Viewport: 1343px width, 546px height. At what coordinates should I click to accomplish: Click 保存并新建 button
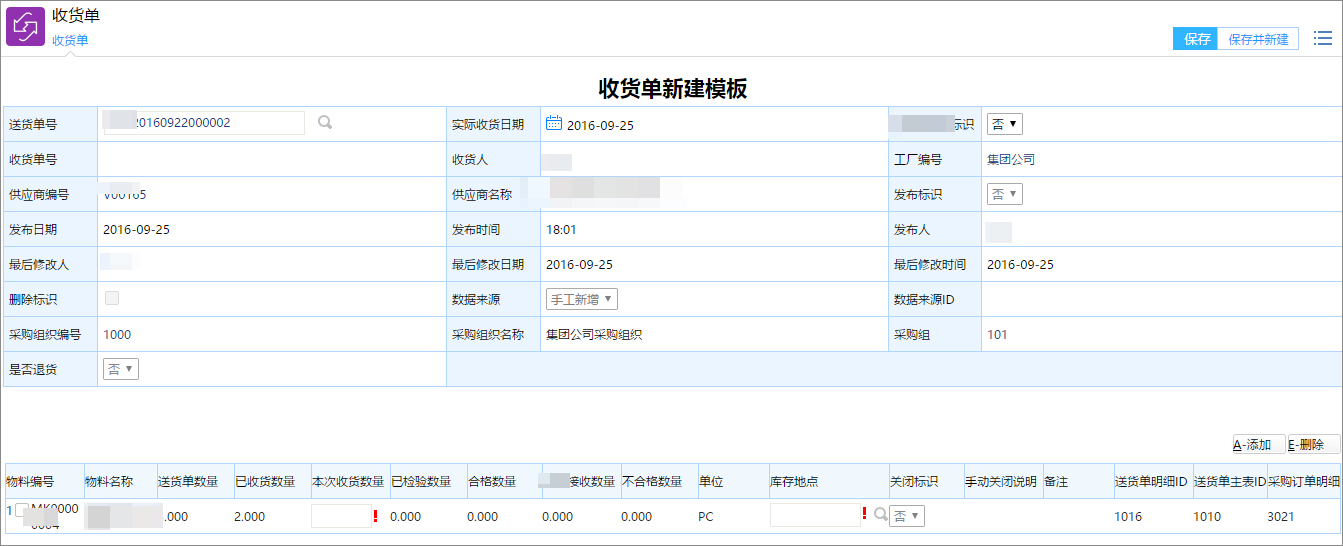1258,39
